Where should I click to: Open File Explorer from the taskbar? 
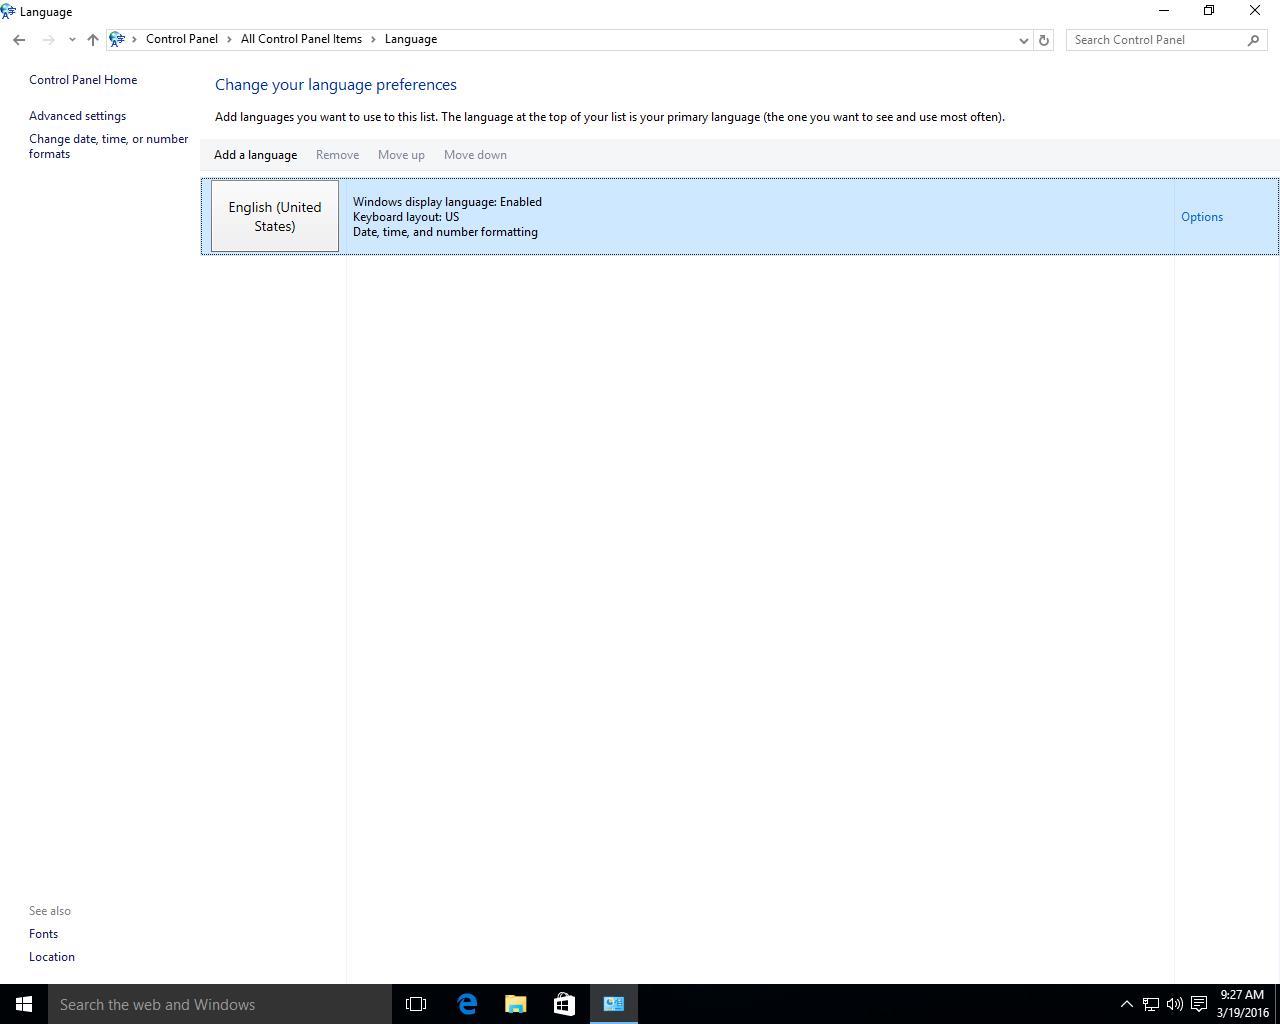(515, 1004)
